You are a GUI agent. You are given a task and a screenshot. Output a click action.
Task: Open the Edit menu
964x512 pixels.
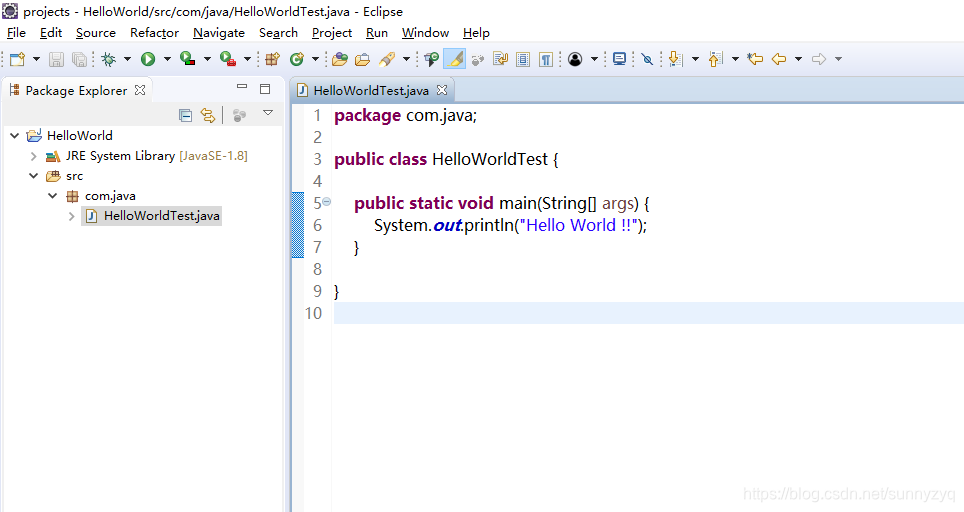tap(51, 33)
